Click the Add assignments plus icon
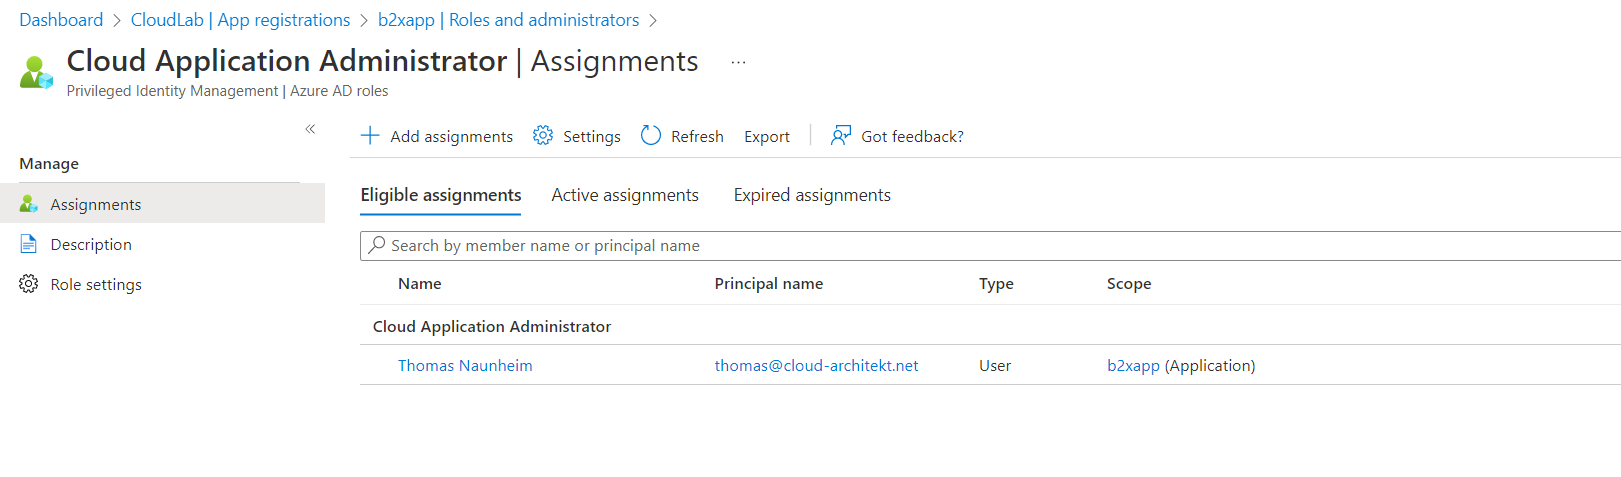This screenshot has height=477, width=1621. click(370, 135)
